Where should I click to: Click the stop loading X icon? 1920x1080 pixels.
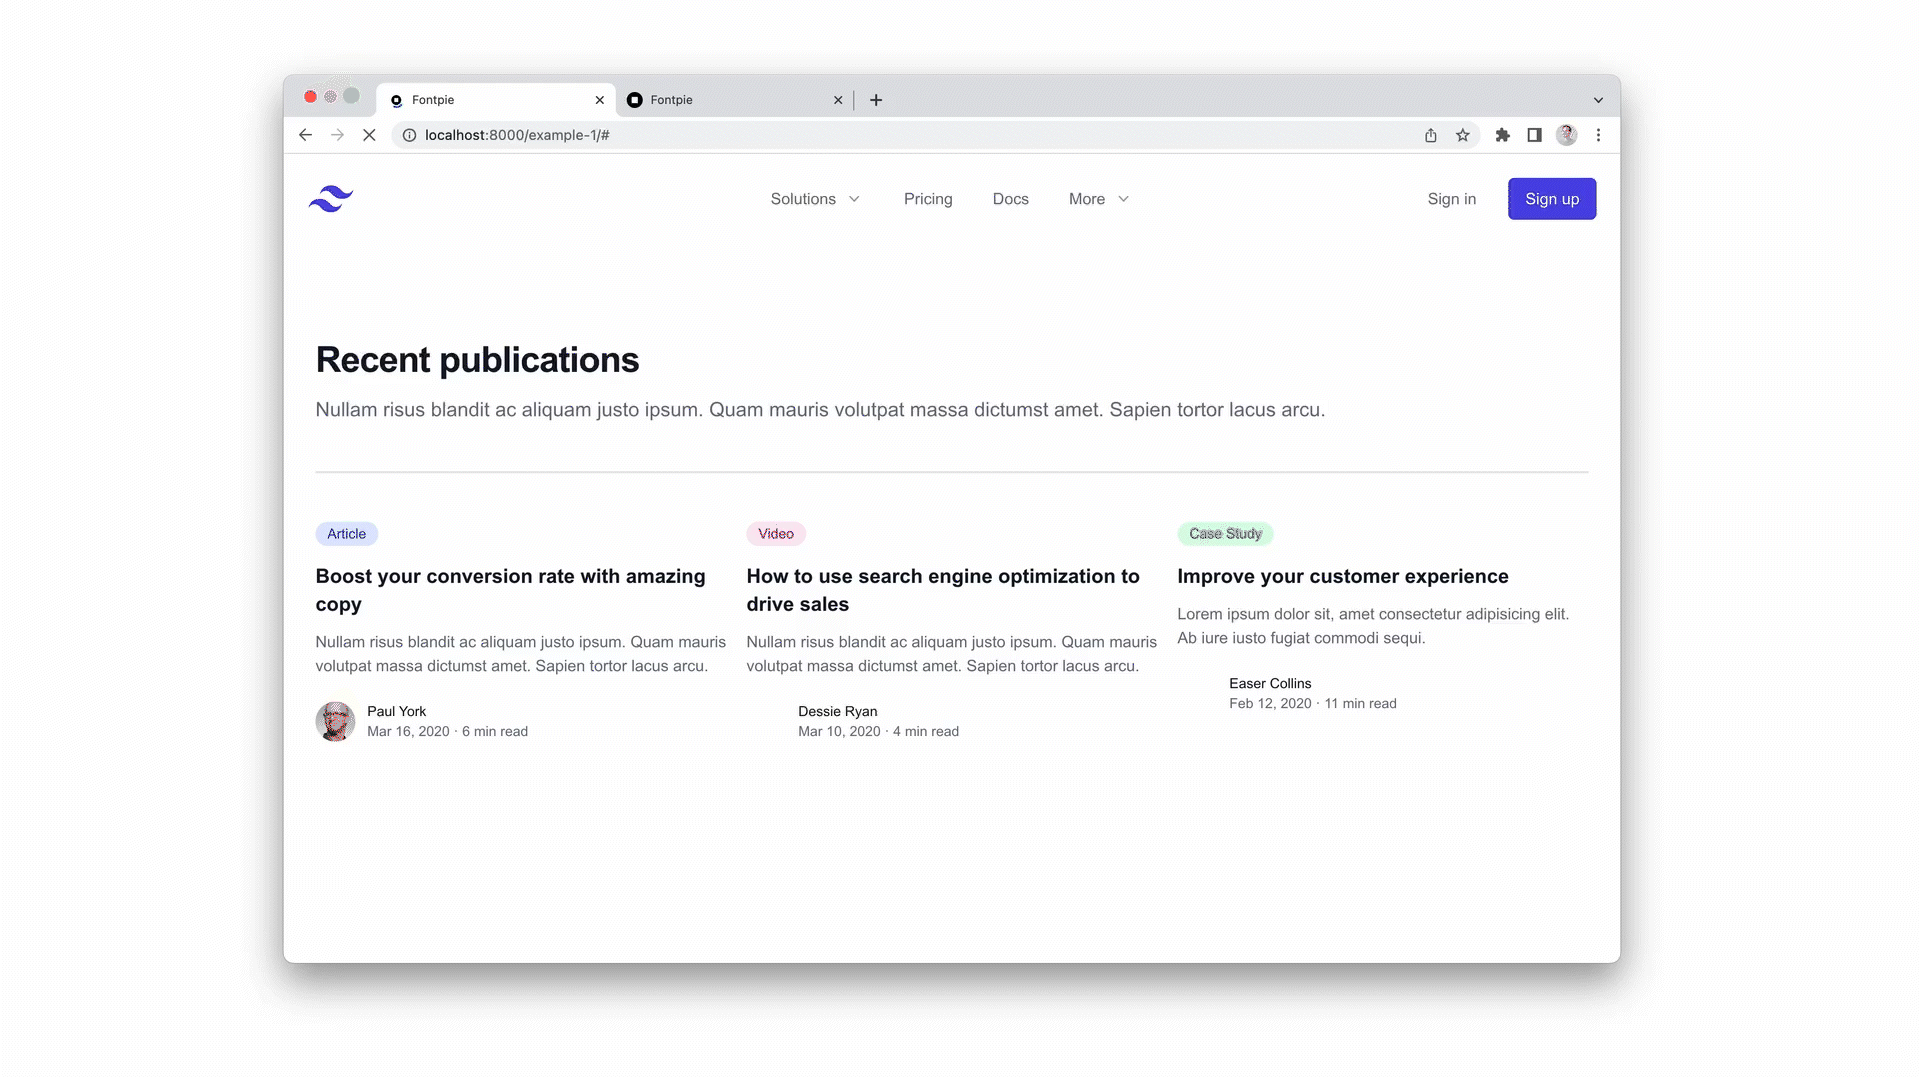click(369, 135)
